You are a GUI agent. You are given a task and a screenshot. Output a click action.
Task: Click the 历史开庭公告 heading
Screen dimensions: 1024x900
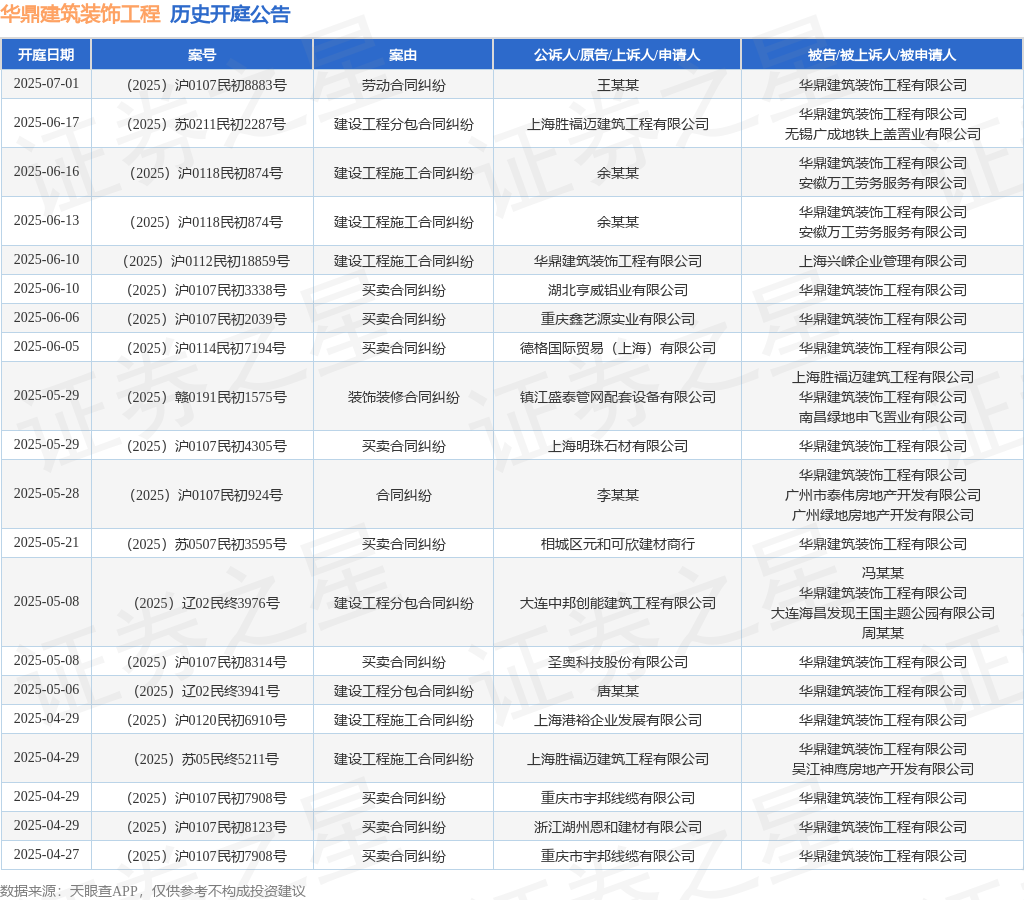click(230, 14)
